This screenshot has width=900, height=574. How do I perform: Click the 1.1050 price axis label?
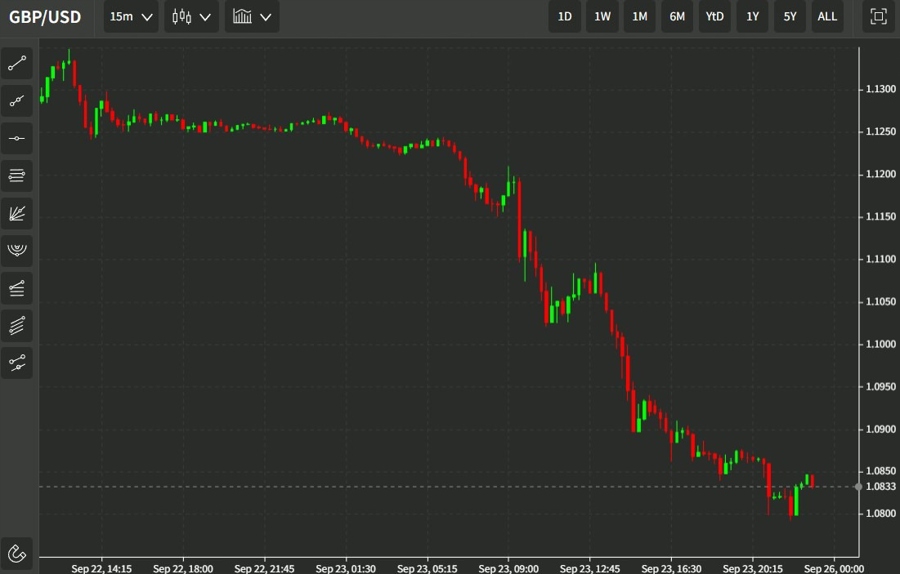[x=880, y=301]
